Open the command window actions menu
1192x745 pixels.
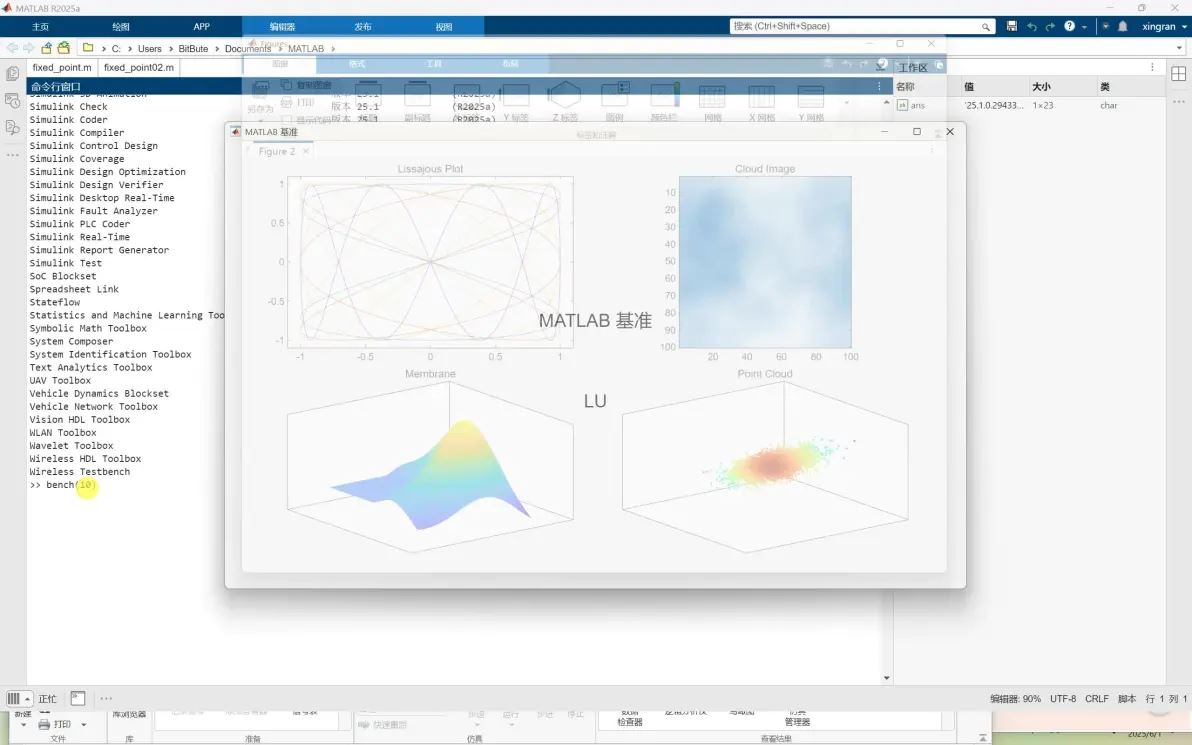(x=879, y=86)
